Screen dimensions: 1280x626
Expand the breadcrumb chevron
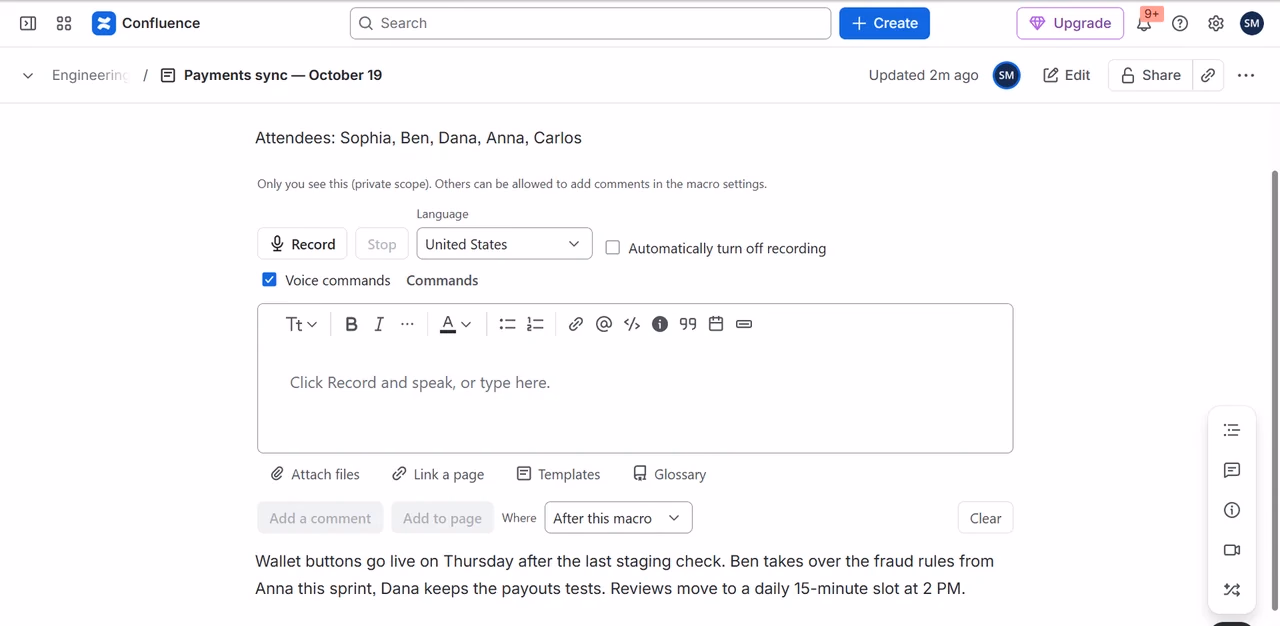pos(28,75)
